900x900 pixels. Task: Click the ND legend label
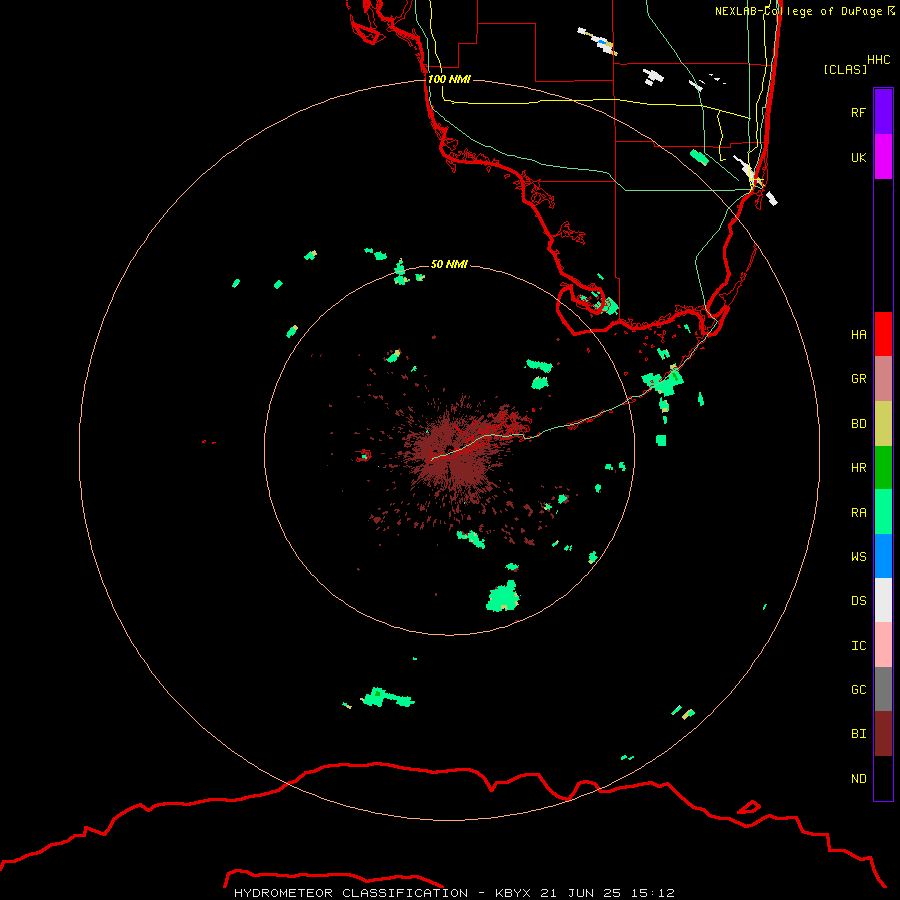click(x=858, y=779)
